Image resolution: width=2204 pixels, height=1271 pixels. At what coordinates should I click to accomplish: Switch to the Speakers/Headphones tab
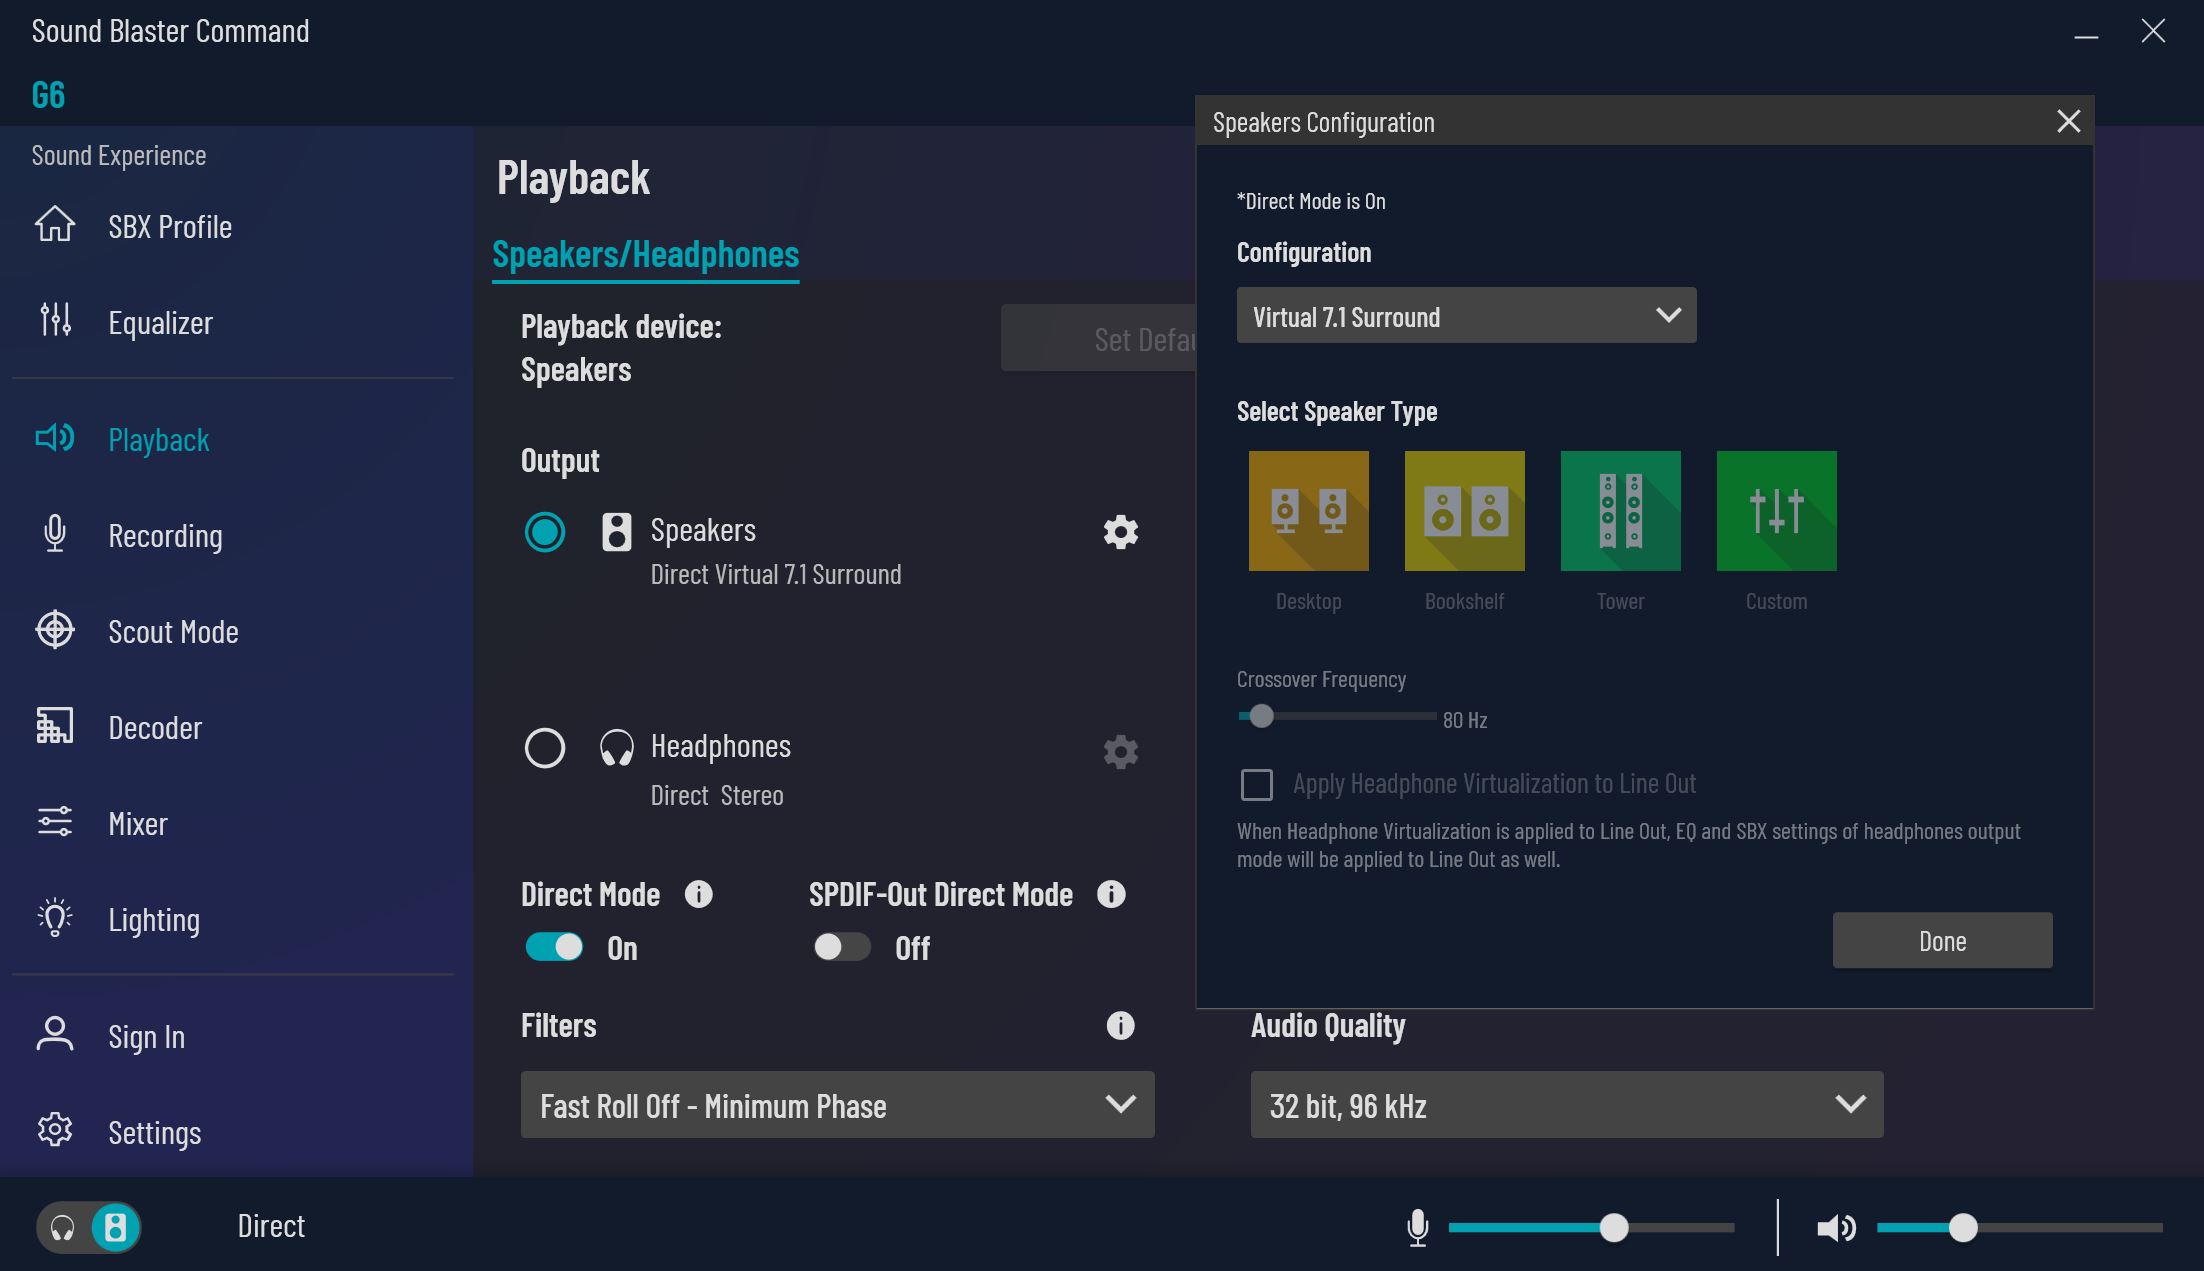click(645, 255)
